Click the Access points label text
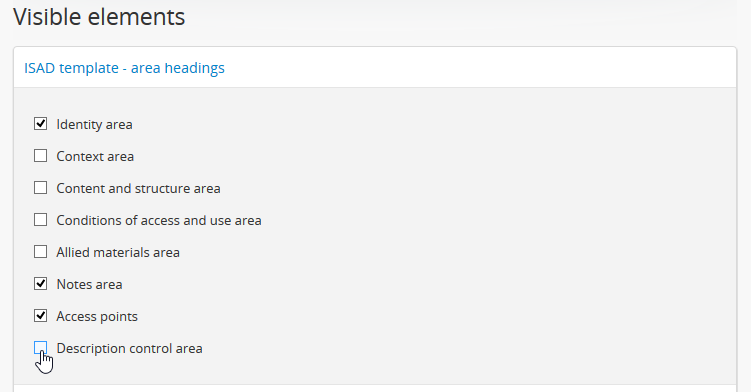This screenshot has width=751, height=392. coord(97,317)
